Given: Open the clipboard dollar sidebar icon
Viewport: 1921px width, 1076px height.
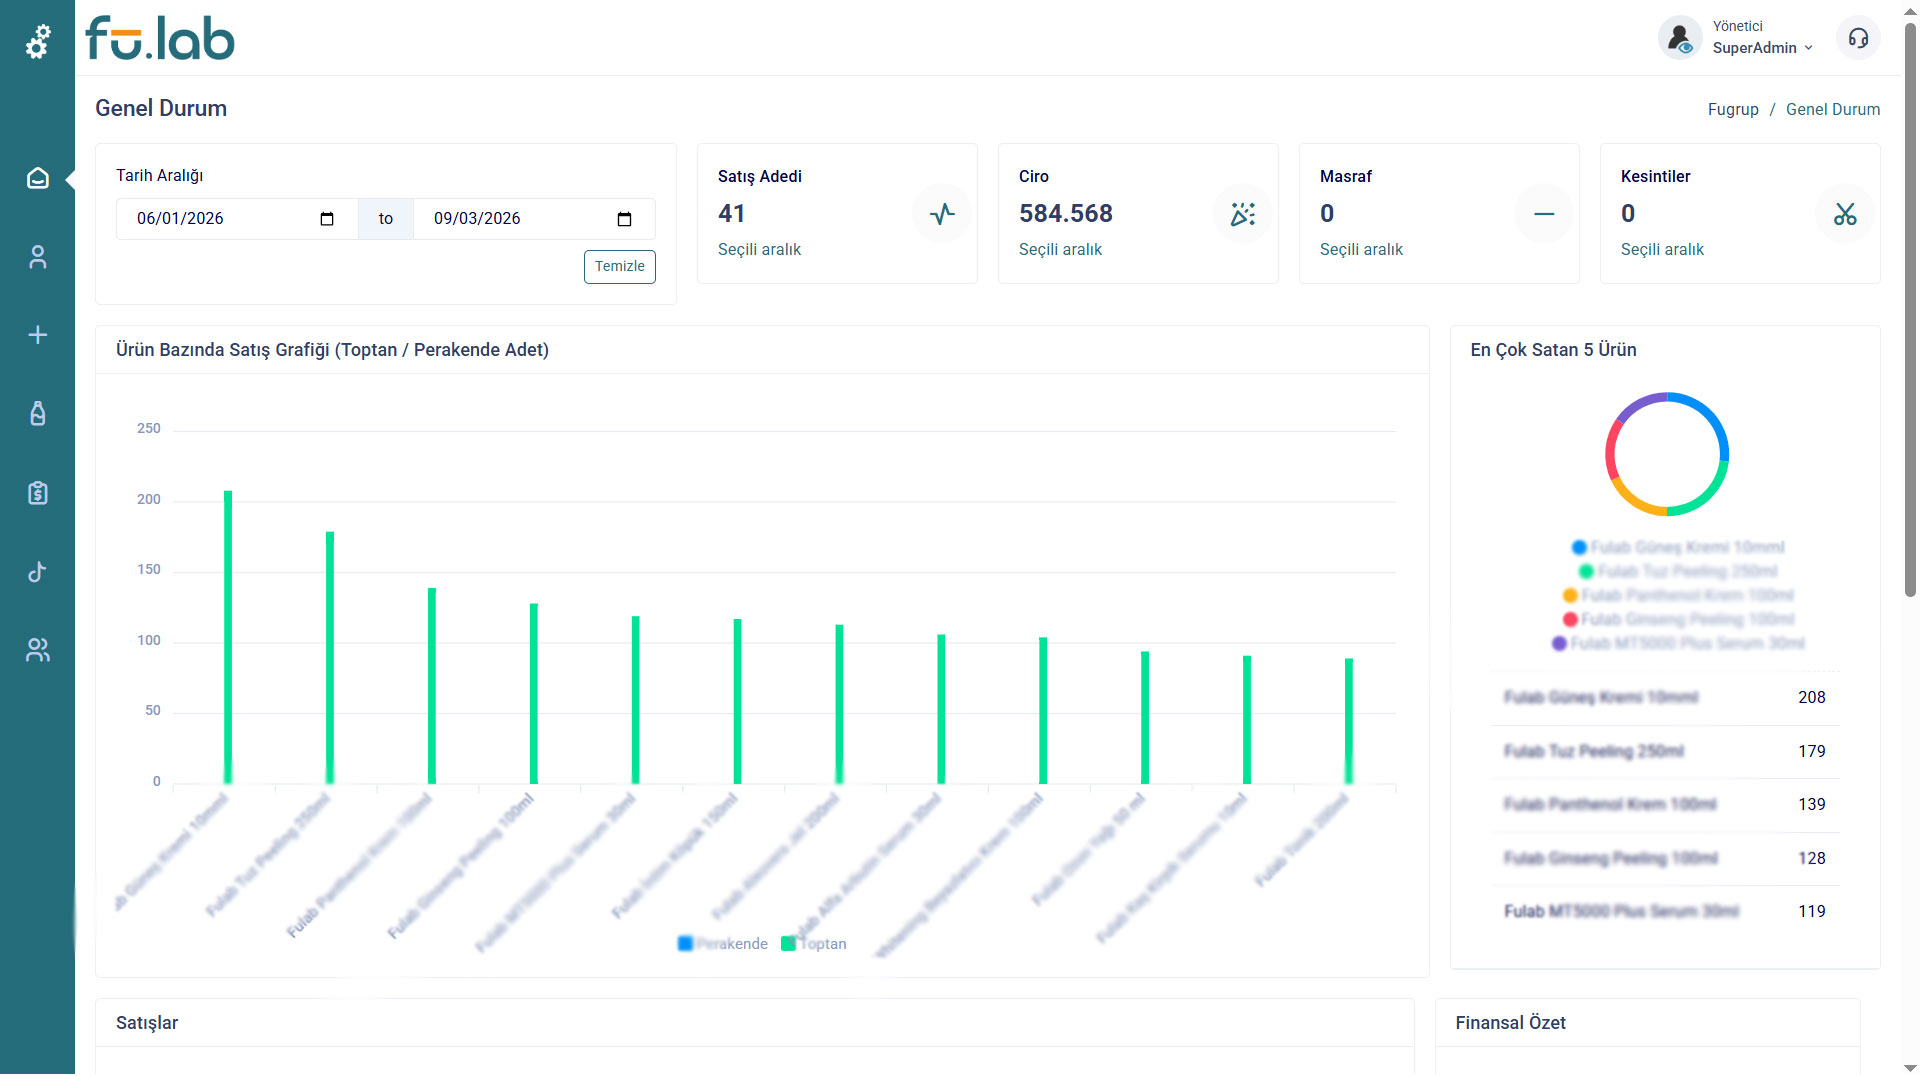Looking at the screenshot, I should pos(38,492).
